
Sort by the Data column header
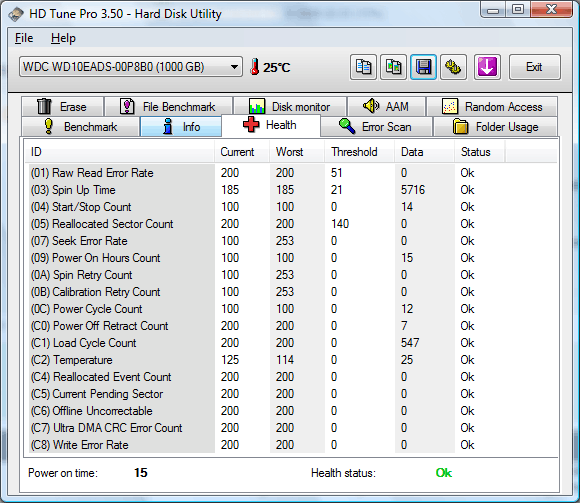pyautogui.click(x=424, y=152)
